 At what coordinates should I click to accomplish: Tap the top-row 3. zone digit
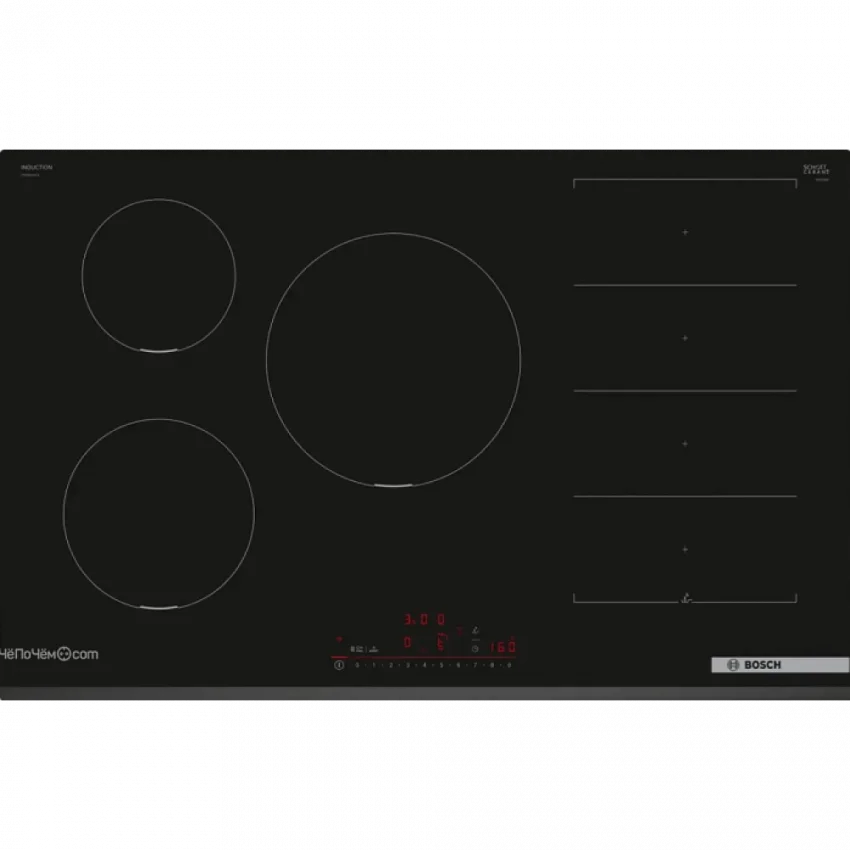pyautogui.click(x=409, y=619)
